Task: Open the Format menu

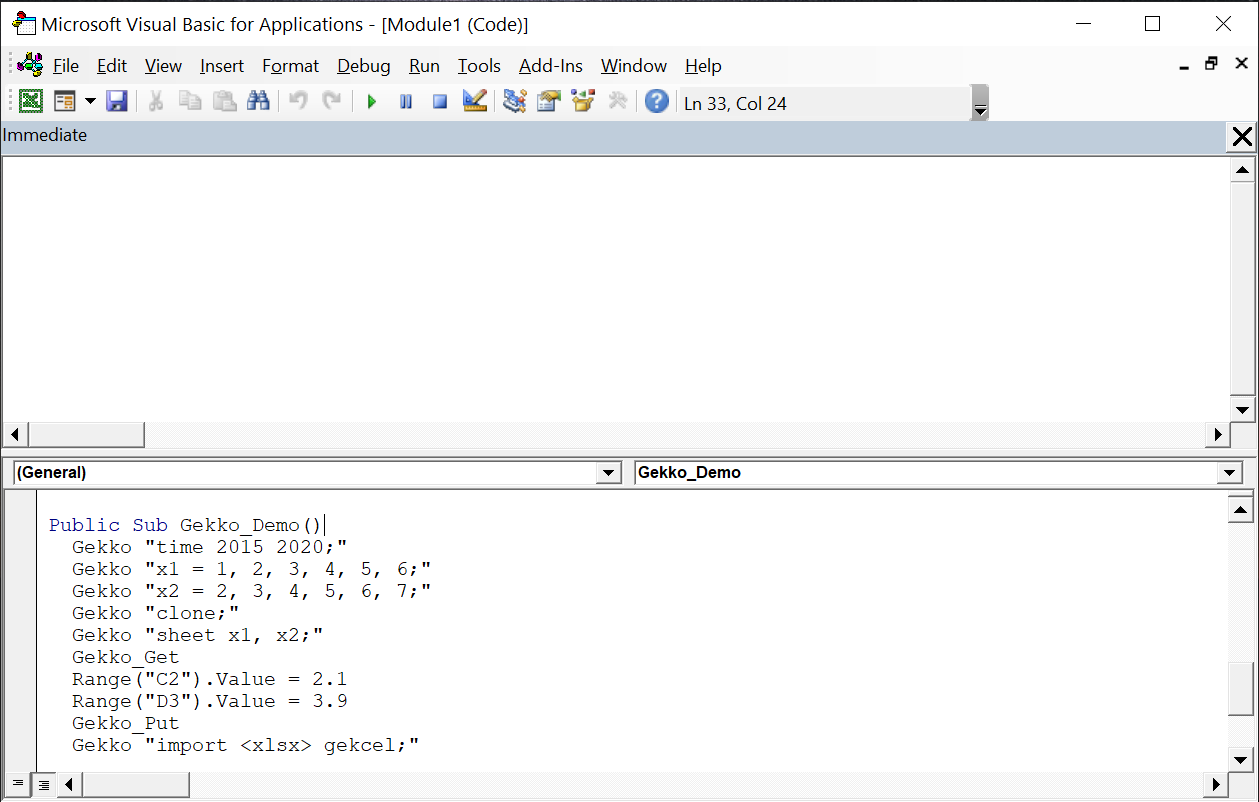Action: (x=290, y=66)
